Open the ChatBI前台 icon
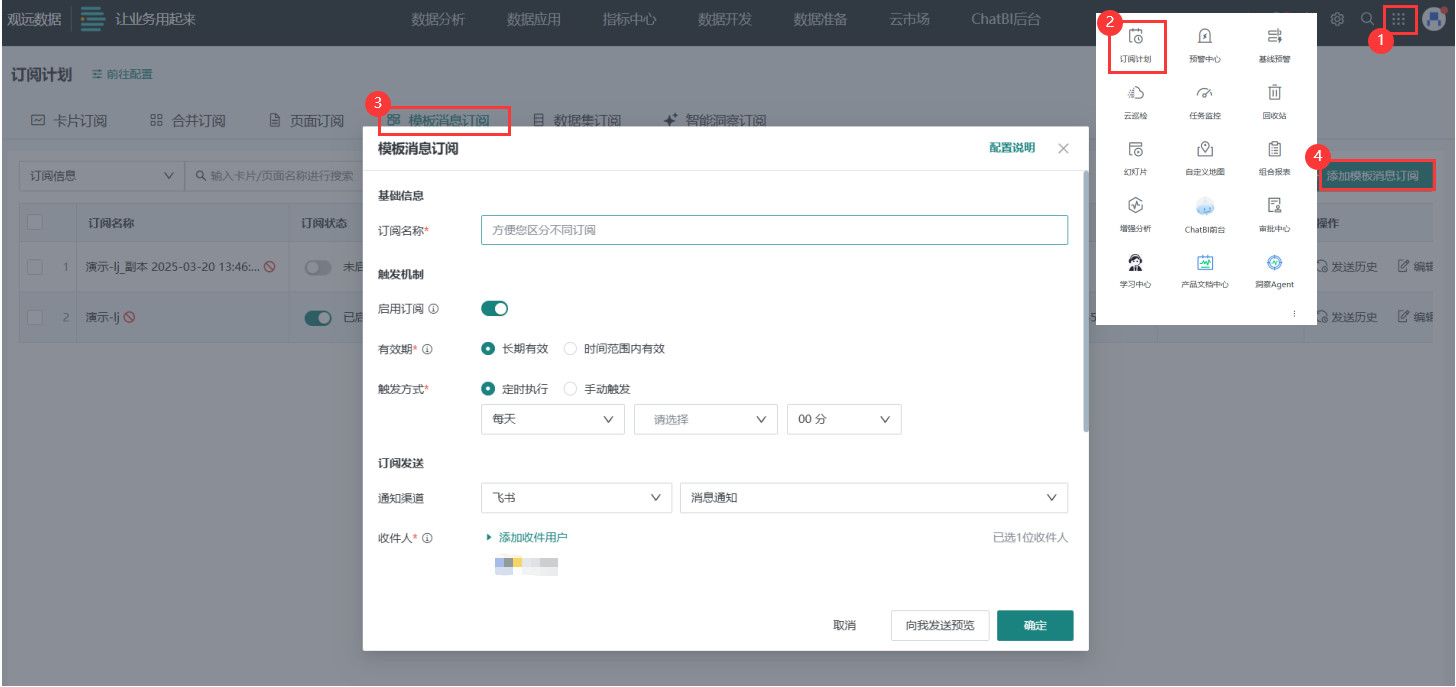This screenshot has height=687, width=1456. pyautogui.click(x=1204, y=214)
